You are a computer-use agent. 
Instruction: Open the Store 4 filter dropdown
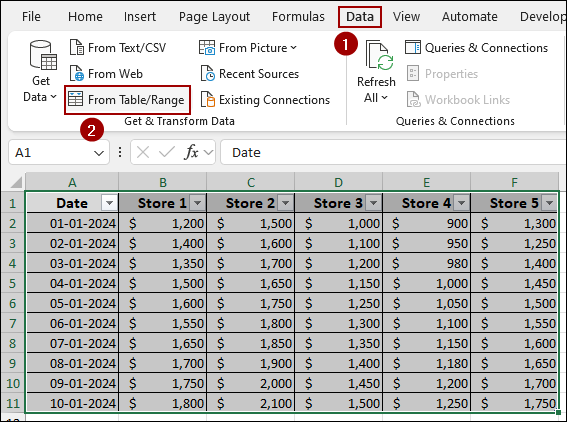461,203
